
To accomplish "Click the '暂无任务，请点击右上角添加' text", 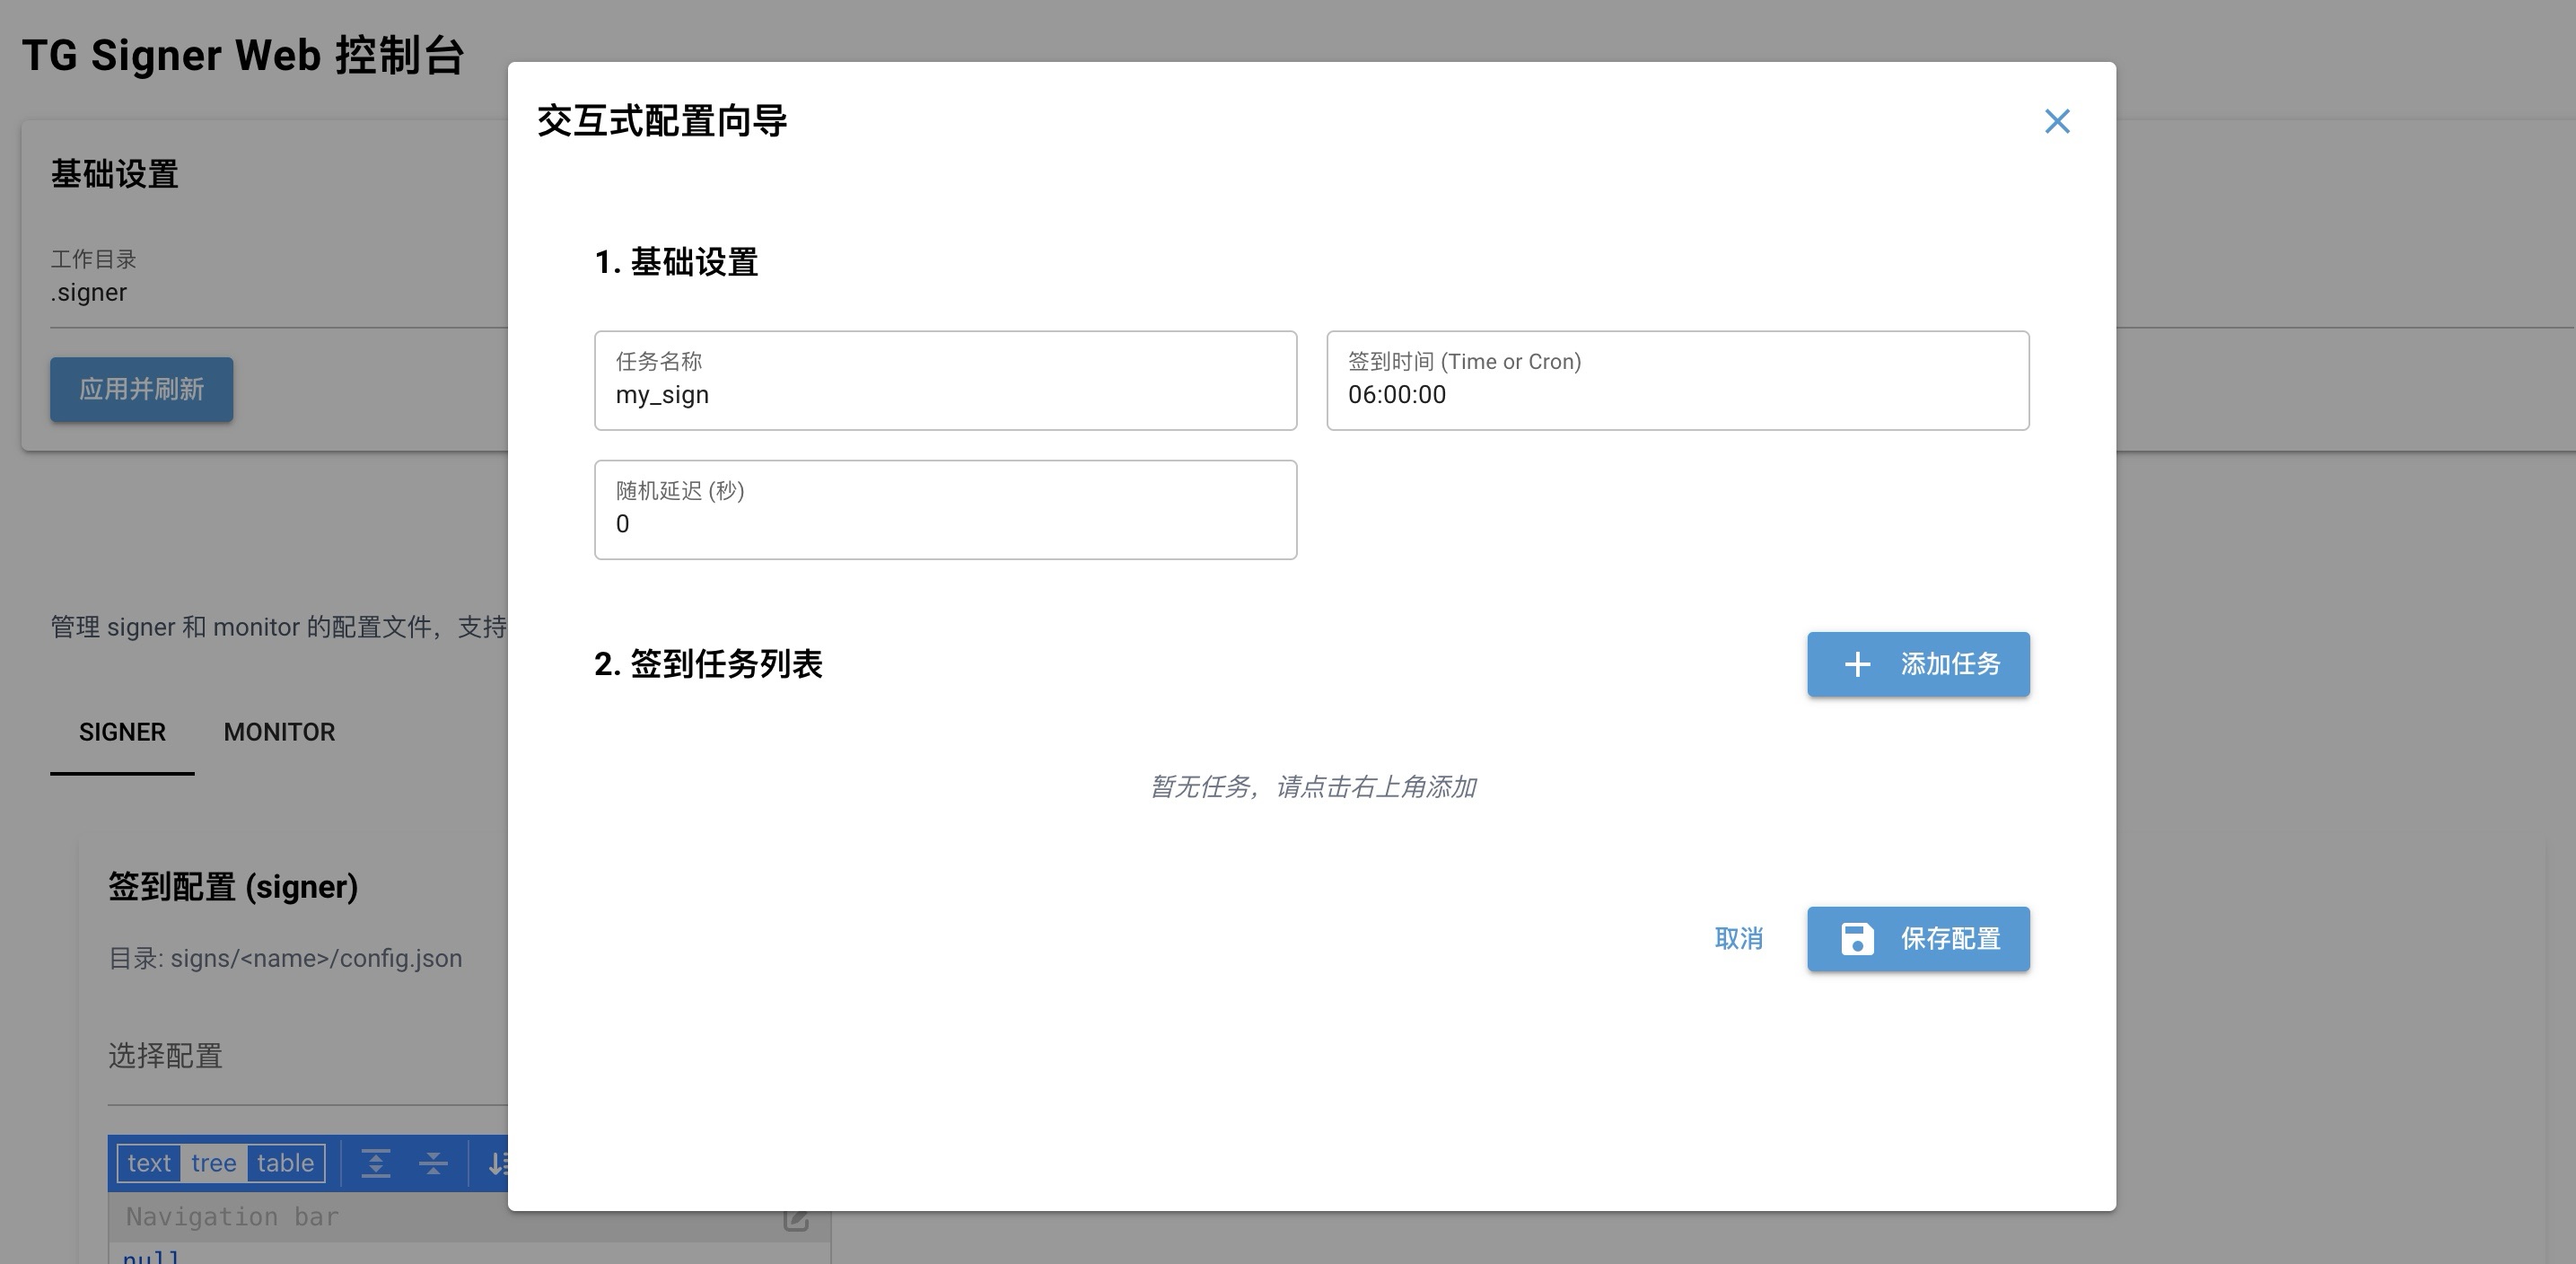I will [x=1312, y=787].
